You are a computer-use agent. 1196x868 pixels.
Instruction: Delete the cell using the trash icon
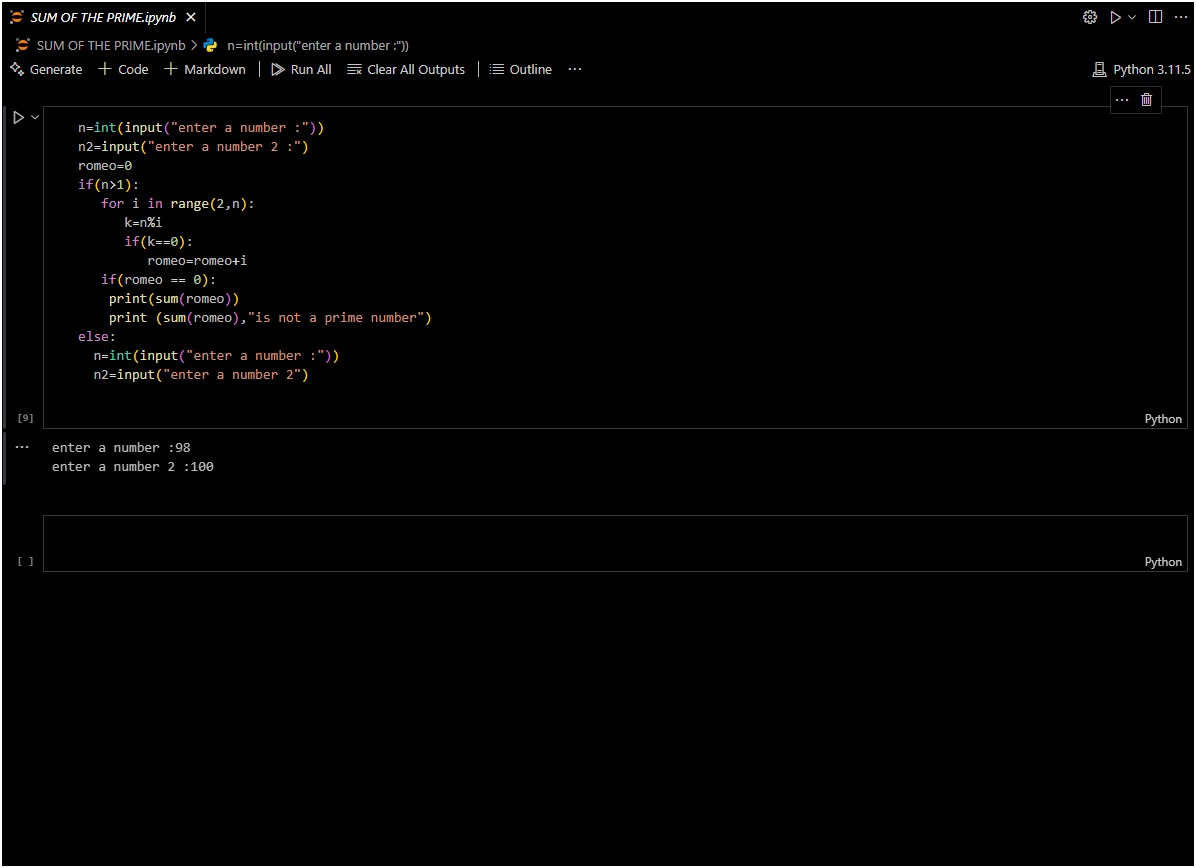1146,99
